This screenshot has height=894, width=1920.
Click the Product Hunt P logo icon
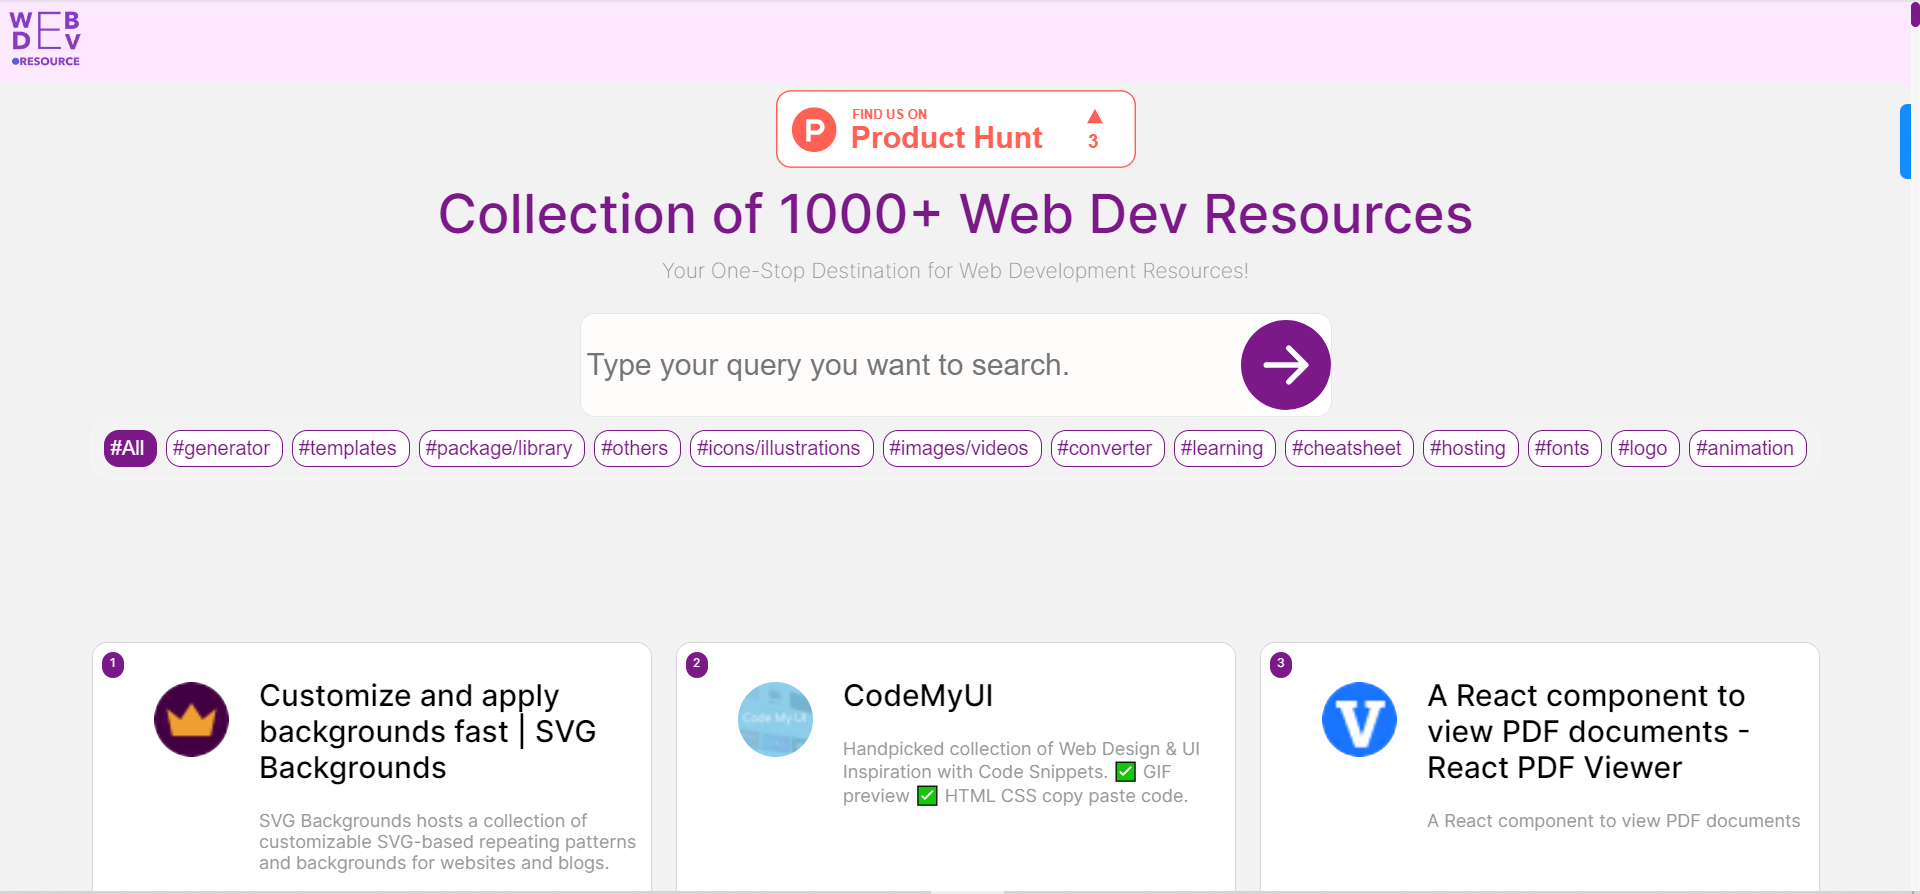pos(814,130)
